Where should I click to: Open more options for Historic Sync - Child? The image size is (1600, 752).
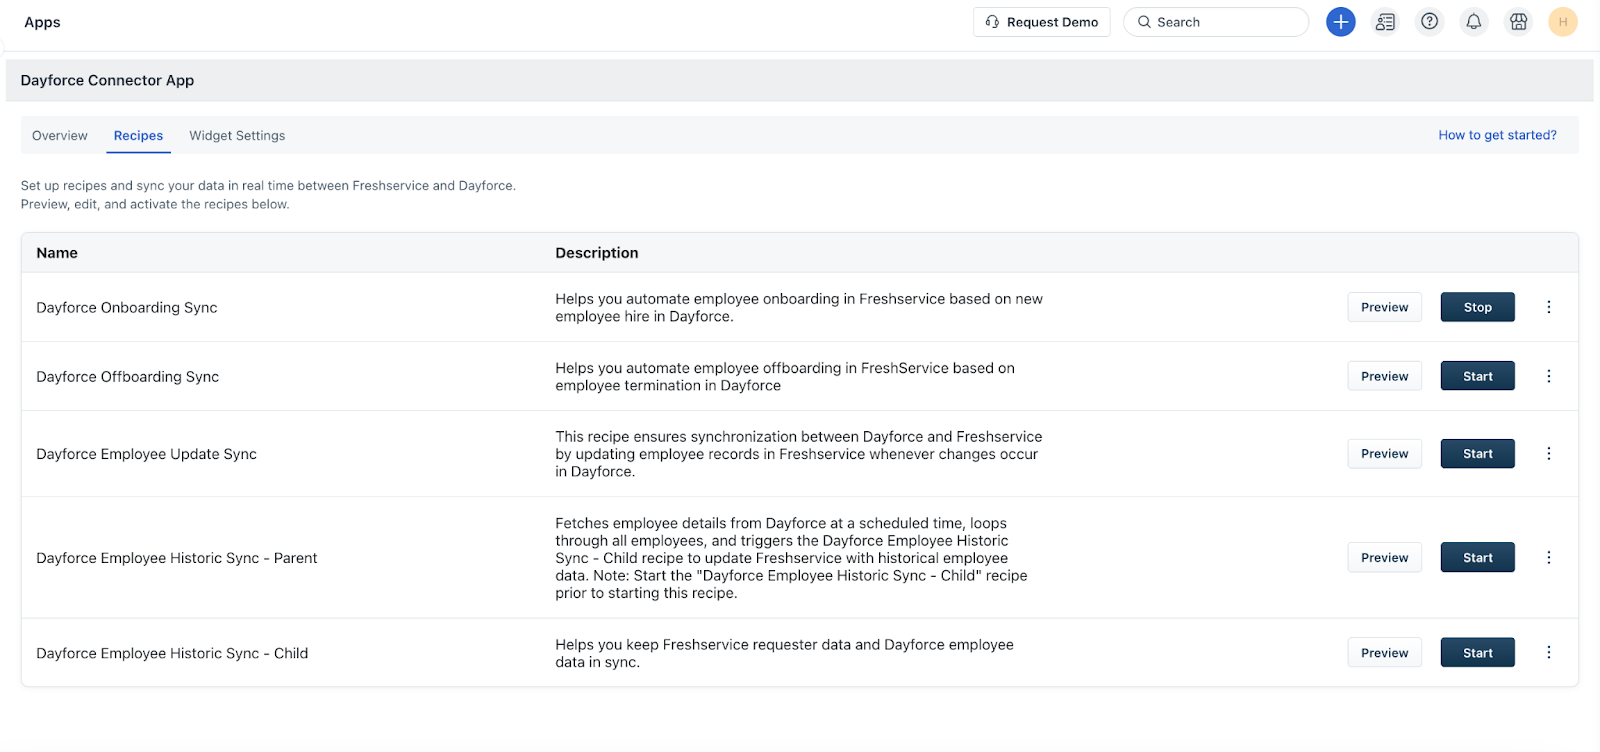[1548, 652]
